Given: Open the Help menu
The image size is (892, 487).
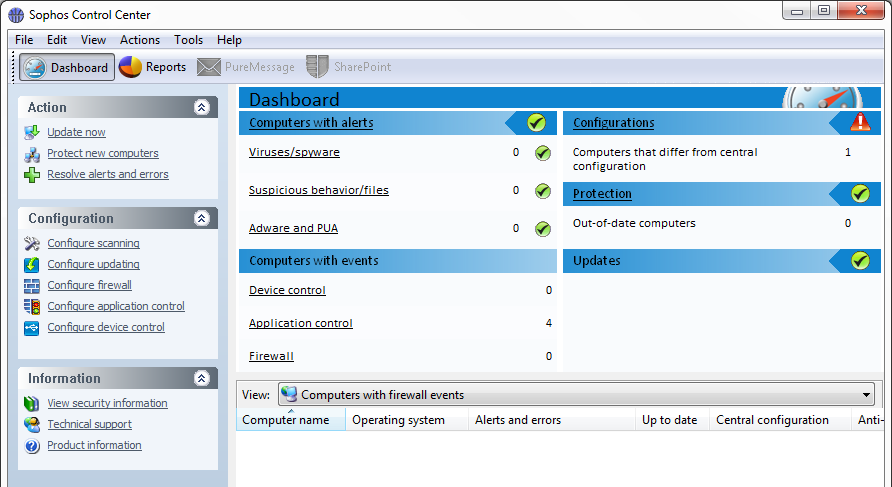Looking at the screenshot, I should coord(229,40).
